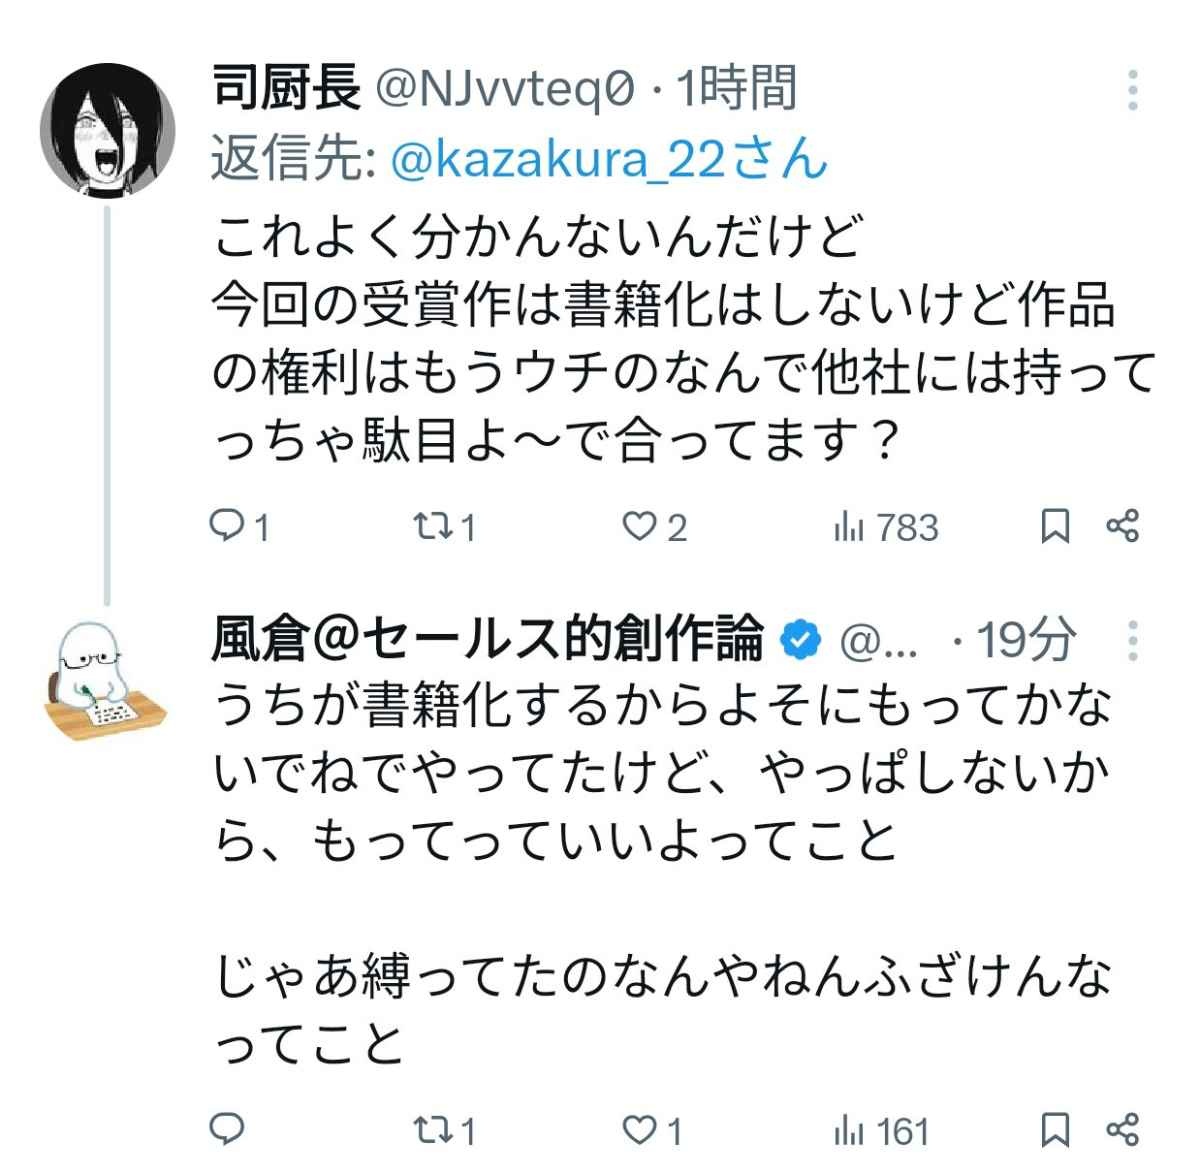
Task: View analytics showing 161 views
Action: pyautogui.click(x=882, y=1129)
